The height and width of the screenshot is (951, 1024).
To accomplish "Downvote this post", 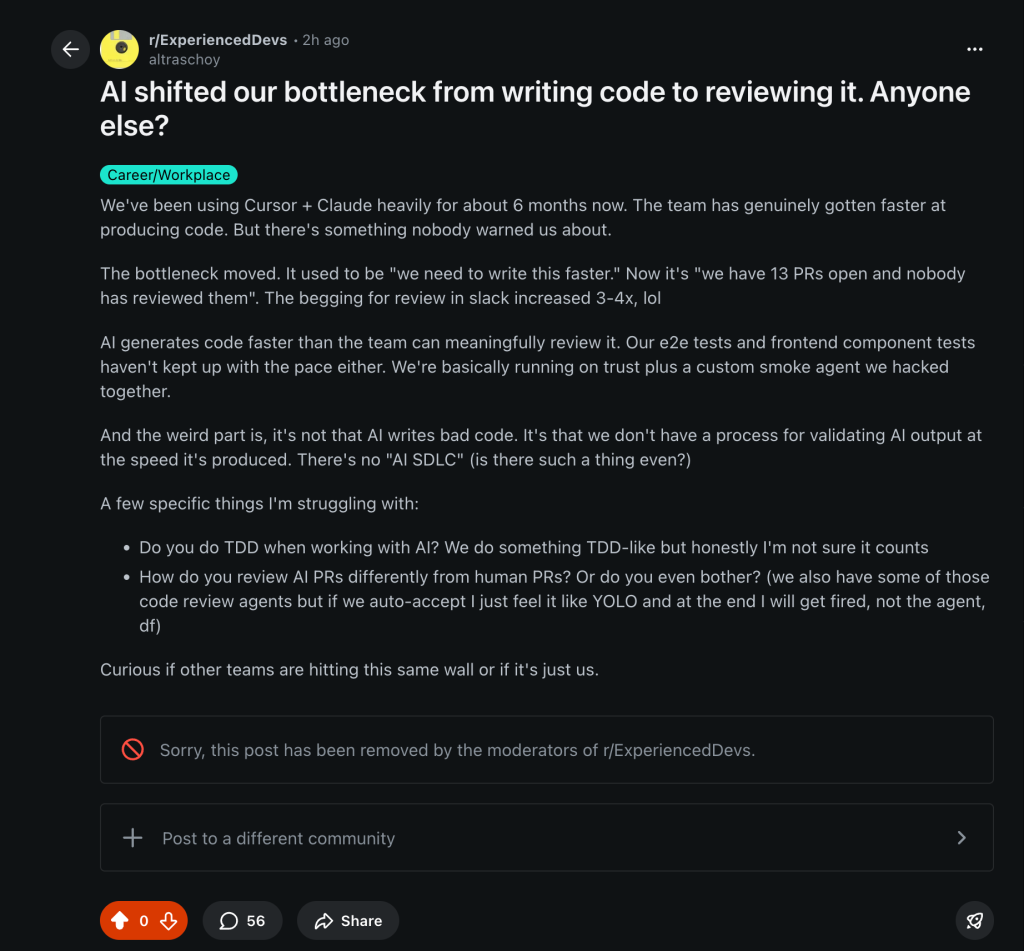I will pos(168,921).
